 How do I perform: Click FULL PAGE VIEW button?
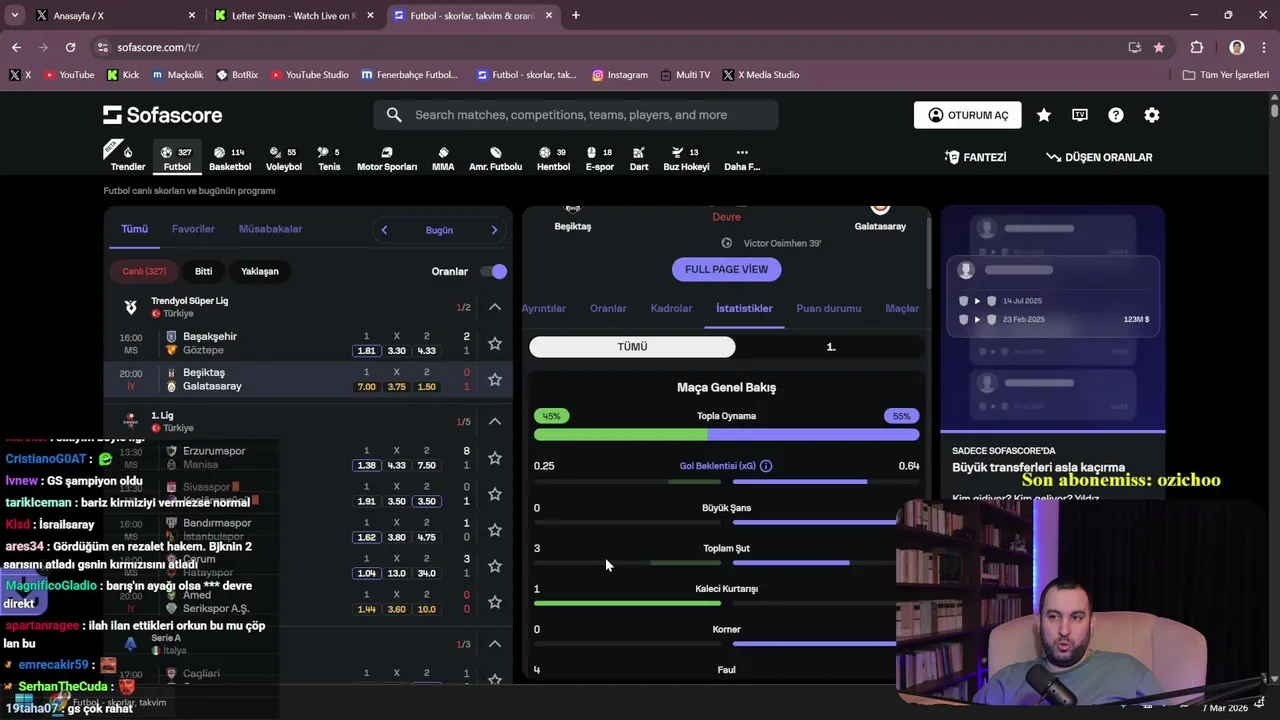(726, 269)
